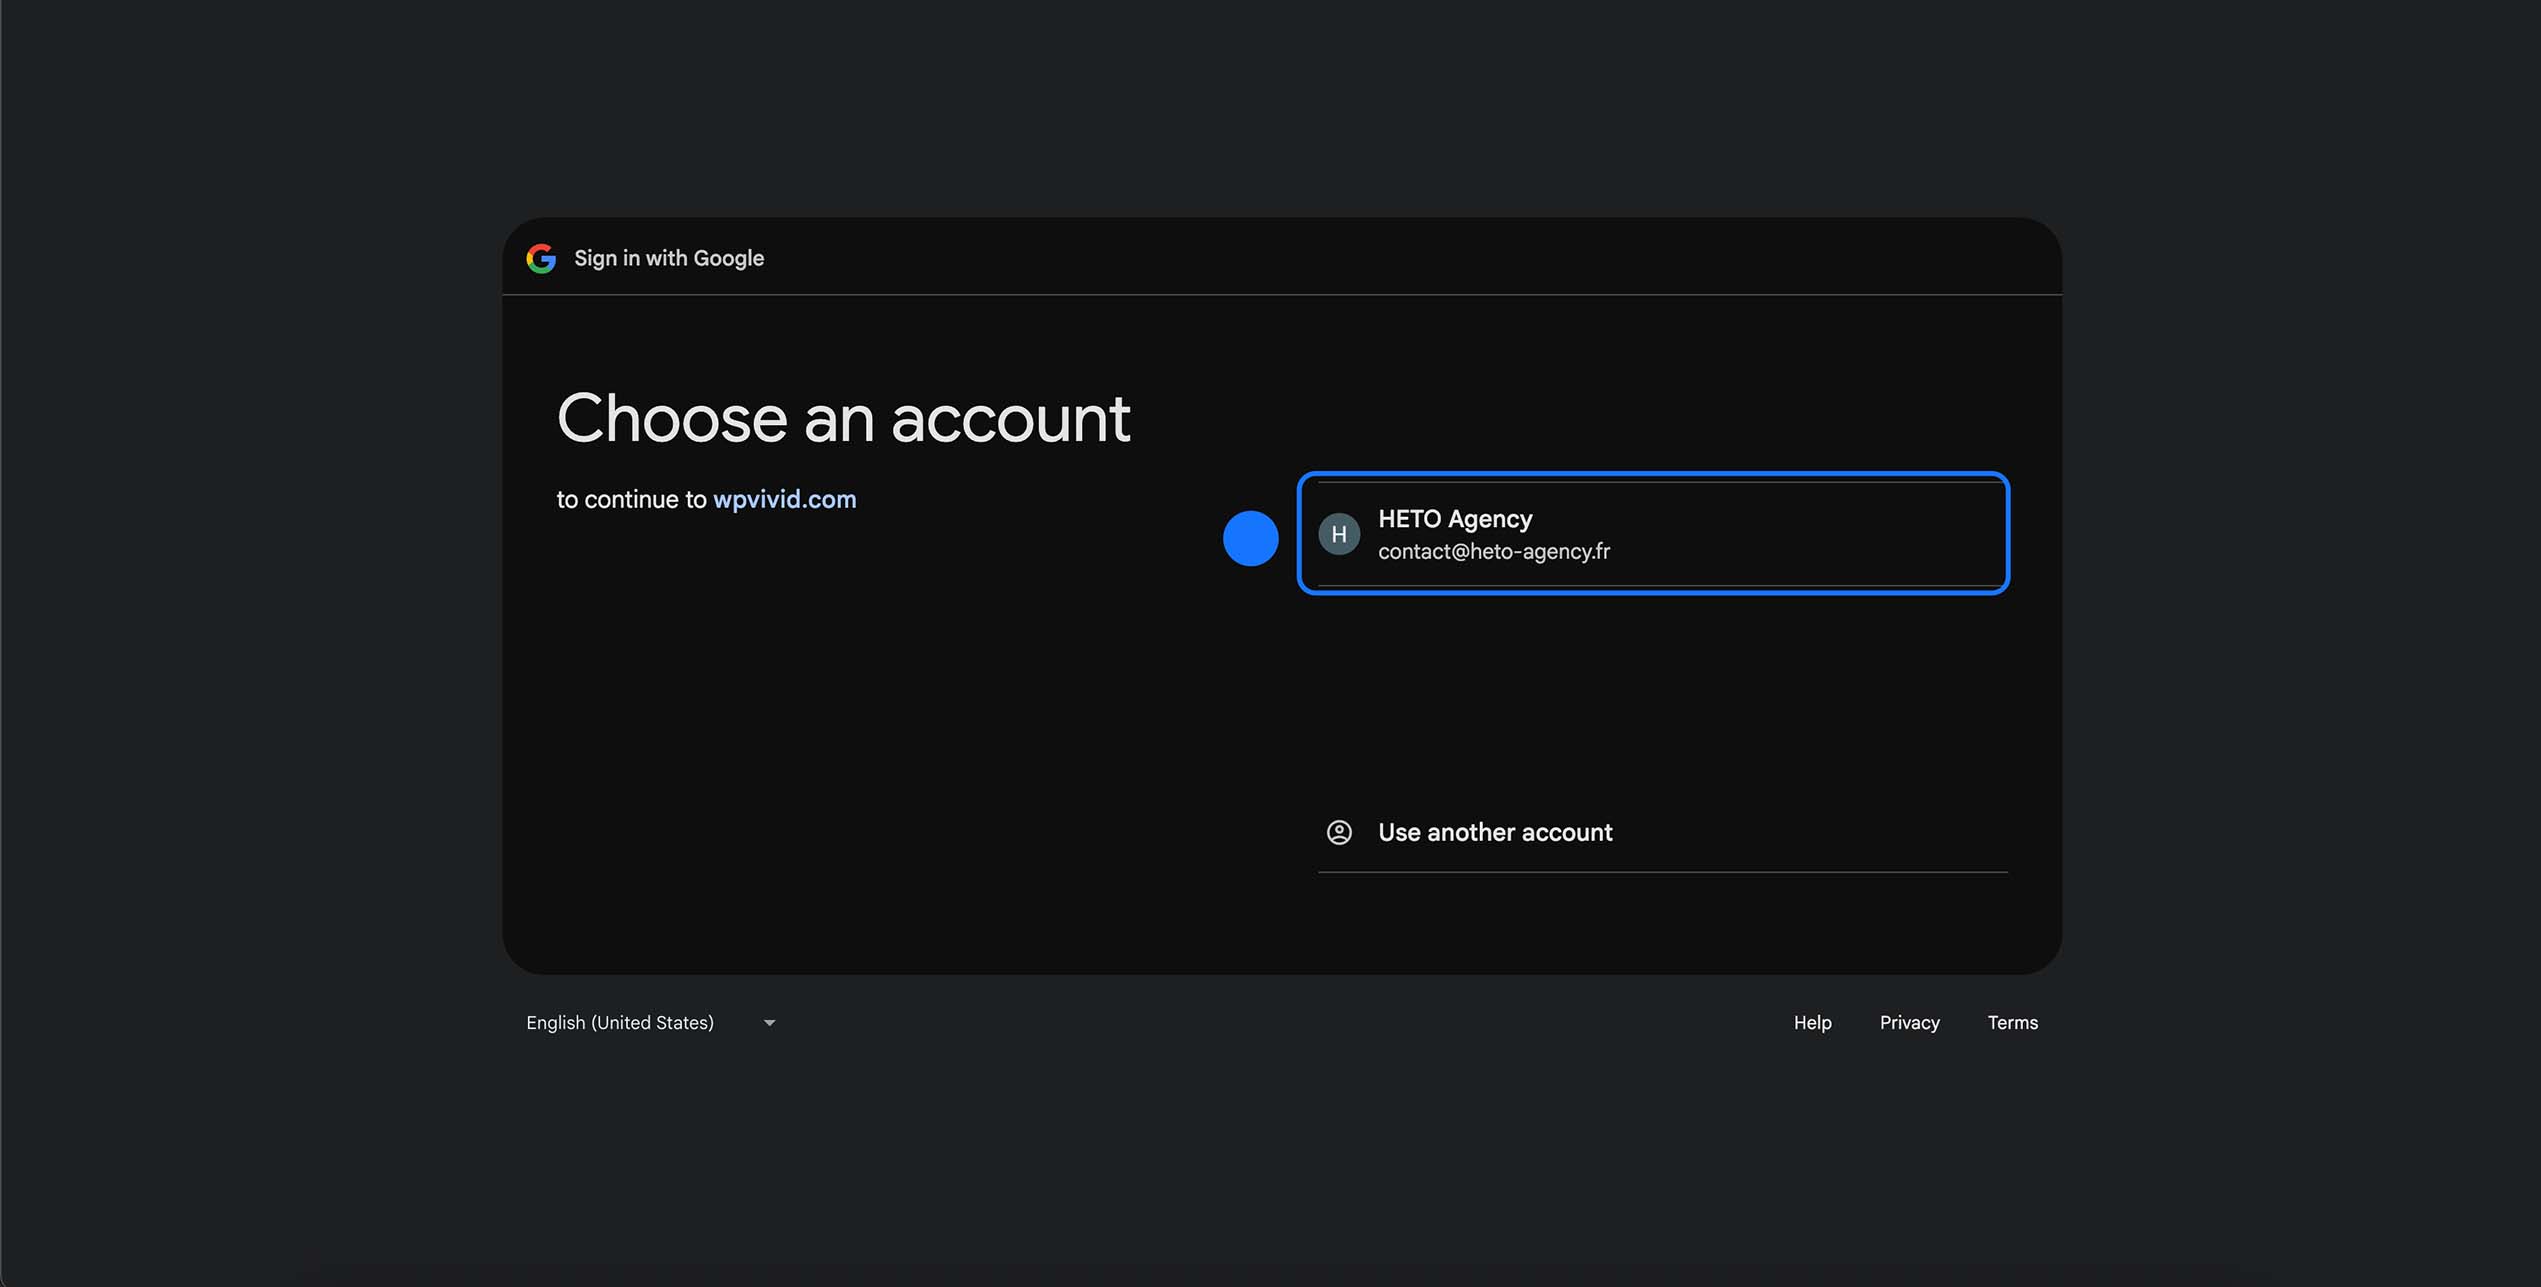
Task: Click the dropdown arrow next to the language selector
Action: click(x=769, y=1022)
